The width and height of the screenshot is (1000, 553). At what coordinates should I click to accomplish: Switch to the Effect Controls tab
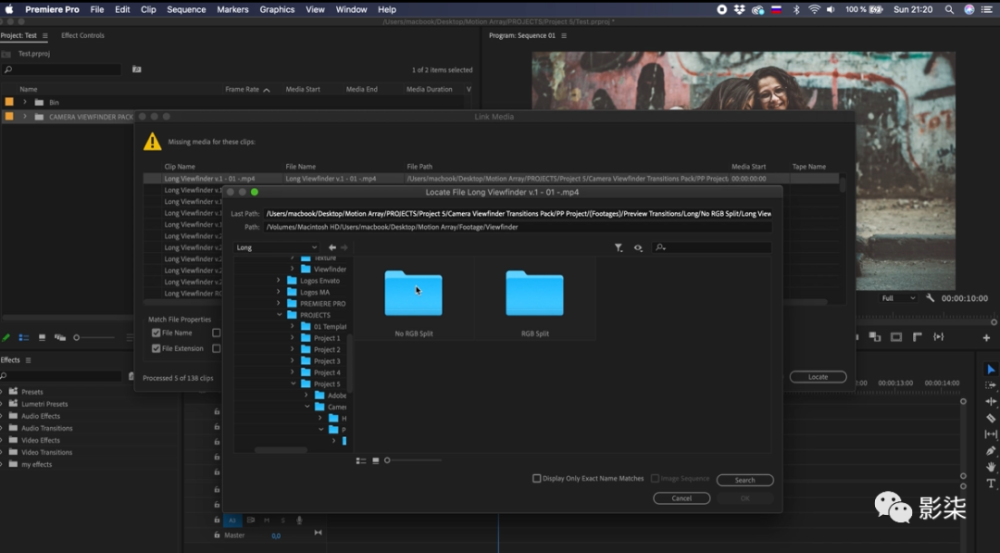[x=83, y=36]
